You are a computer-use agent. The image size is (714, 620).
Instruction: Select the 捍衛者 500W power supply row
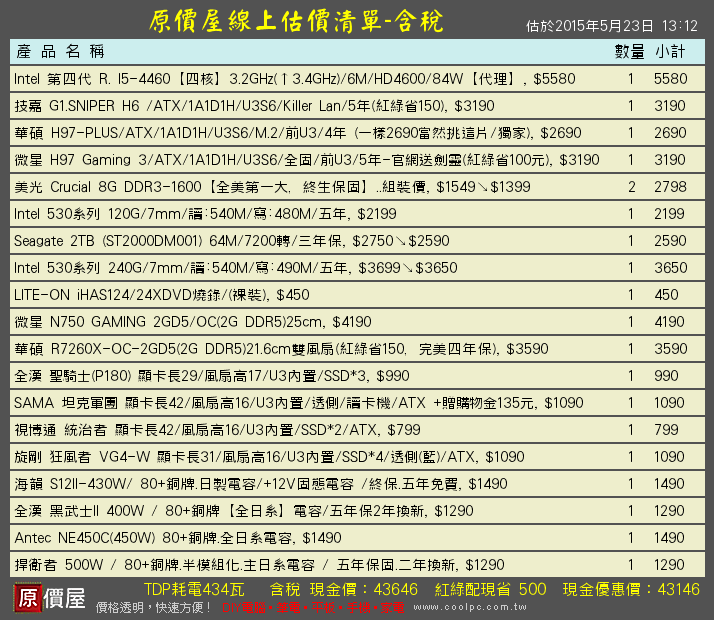pos(357,565)
